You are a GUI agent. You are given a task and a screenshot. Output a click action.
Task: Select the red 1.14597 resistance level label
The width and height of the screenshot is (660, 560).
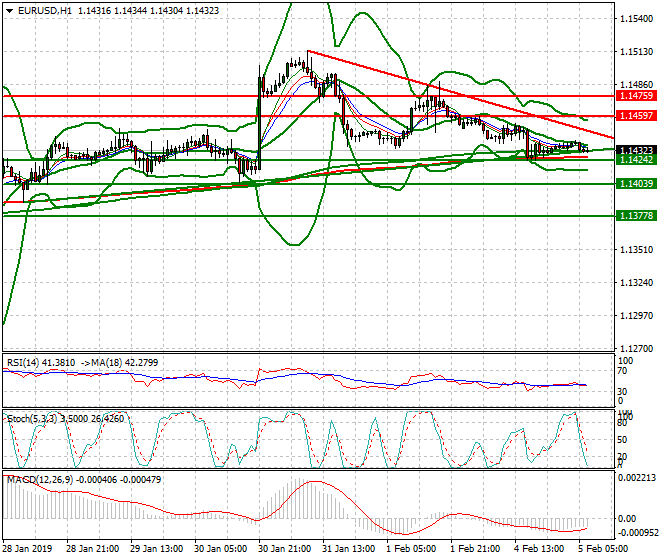pyautogui.click(x=636, y=115)
